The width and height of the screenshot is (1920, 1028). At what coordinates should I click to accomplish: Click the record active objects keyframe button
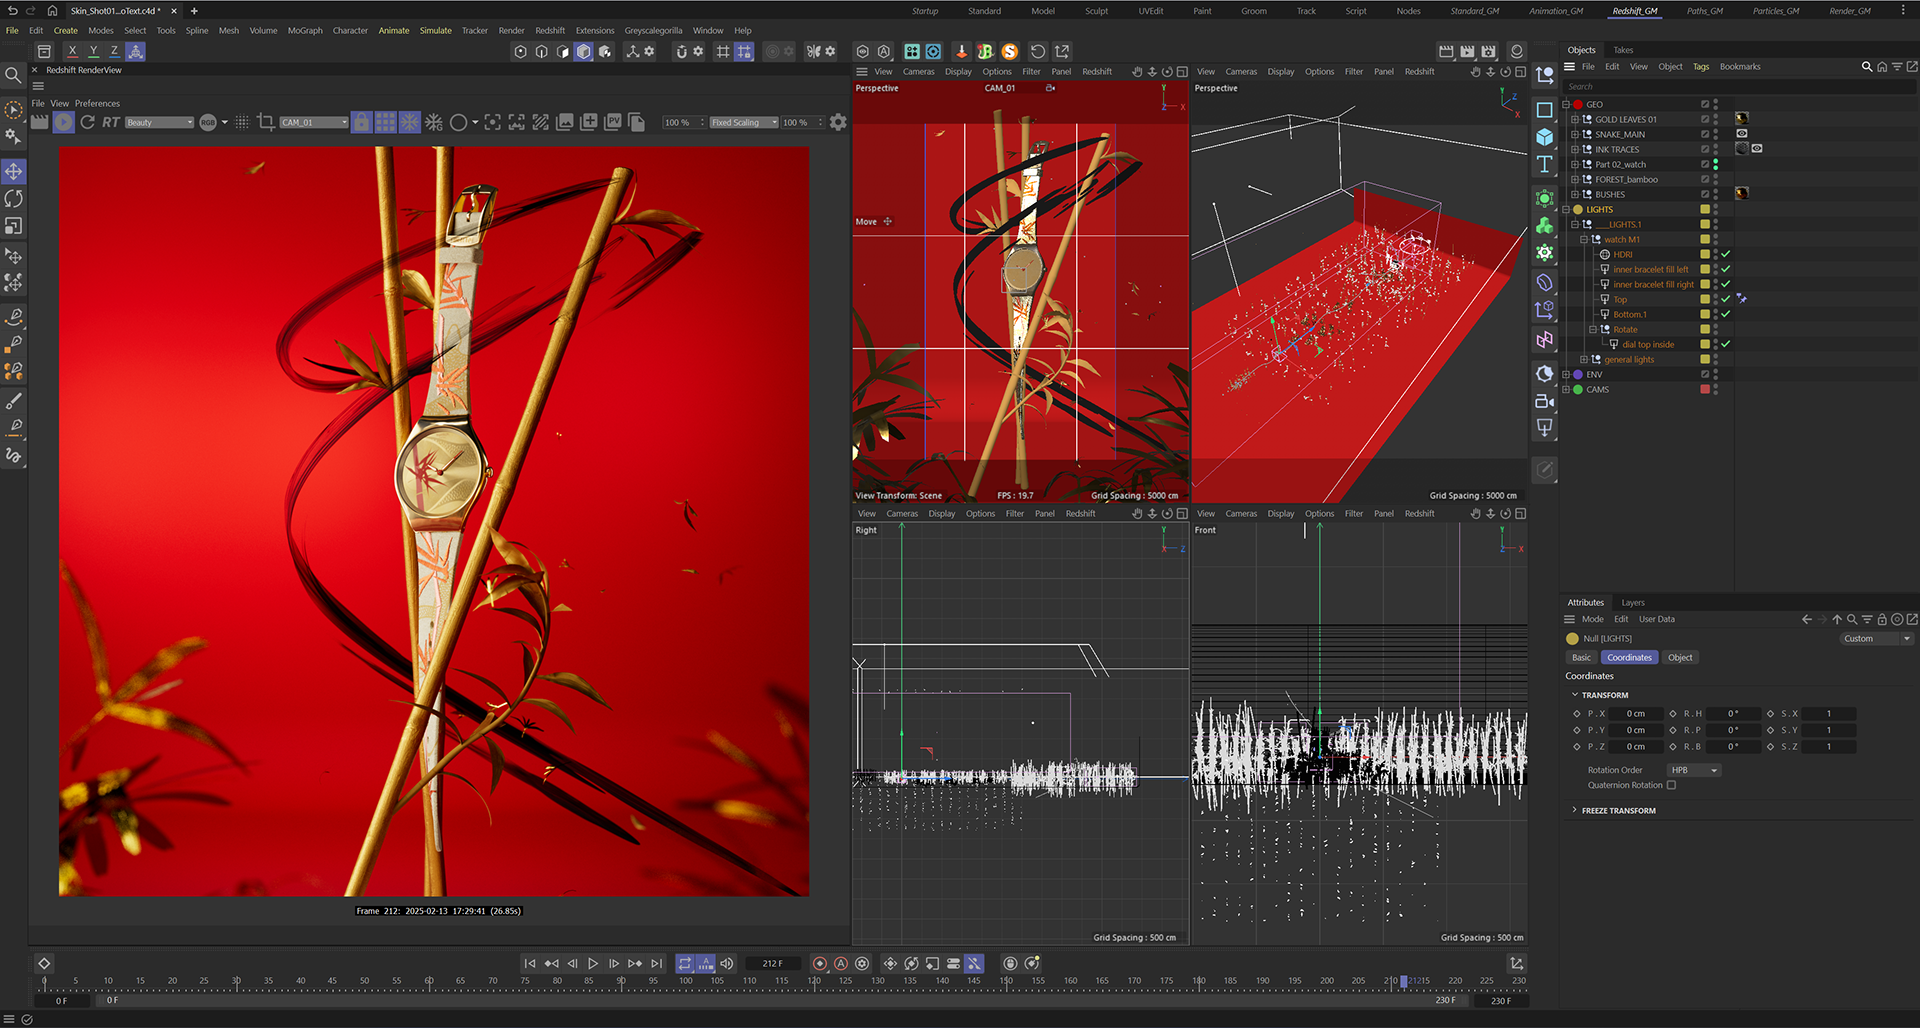820,963
